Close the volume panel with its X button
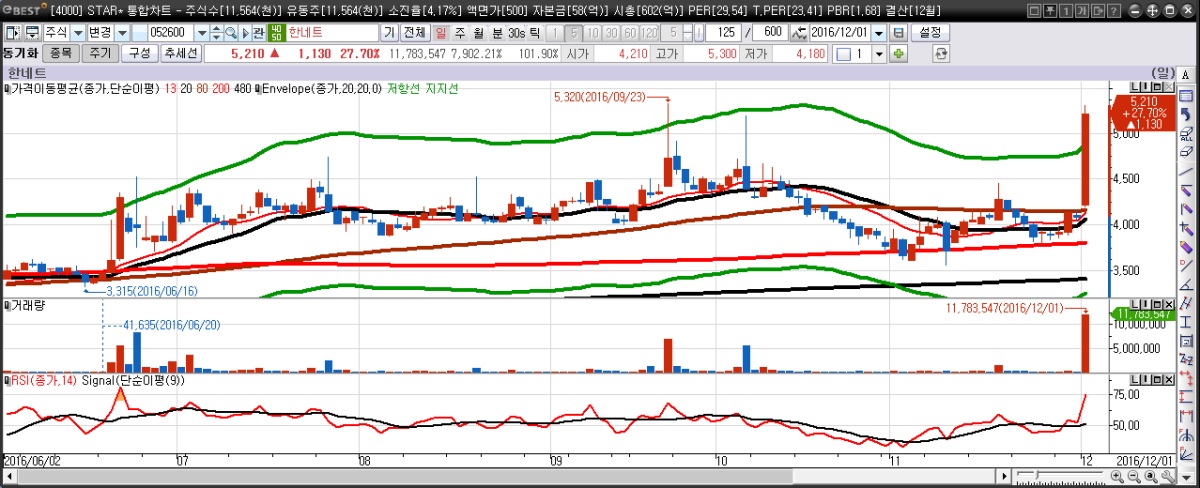Image resolution: width=1200 pixels, height=488 pixels. (x=1169, y=304)
